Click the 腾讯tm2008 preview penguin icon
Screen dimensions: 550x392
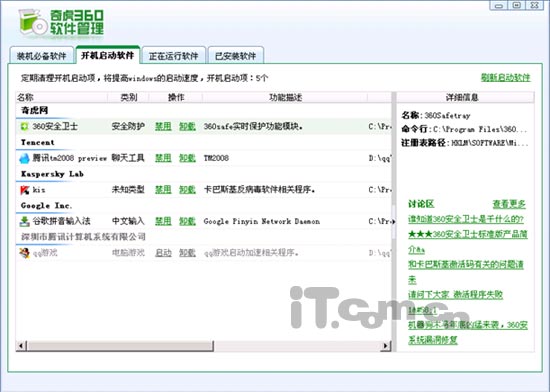click(24, 158)
